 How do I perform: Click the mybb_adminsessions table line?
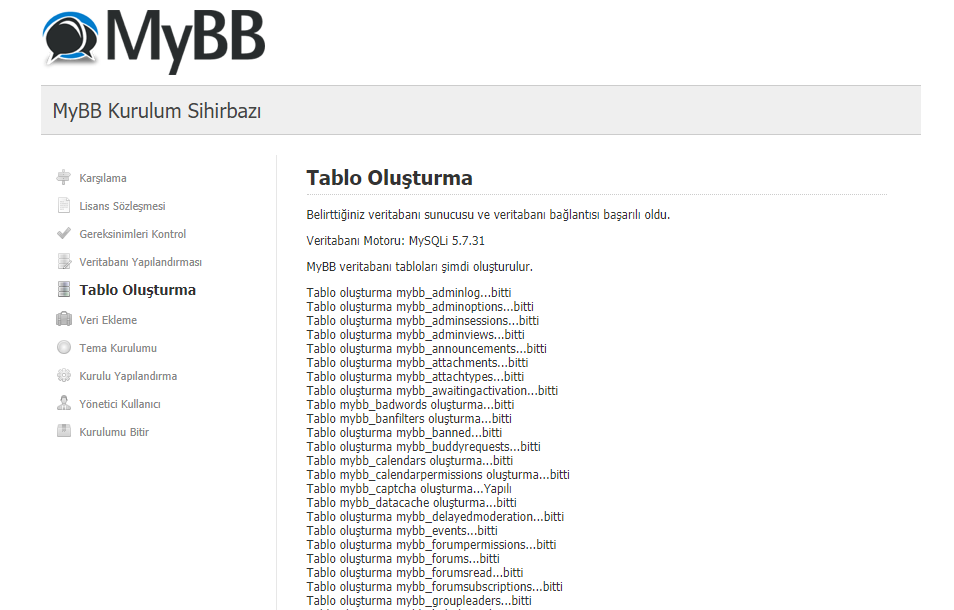pos(423,321)
